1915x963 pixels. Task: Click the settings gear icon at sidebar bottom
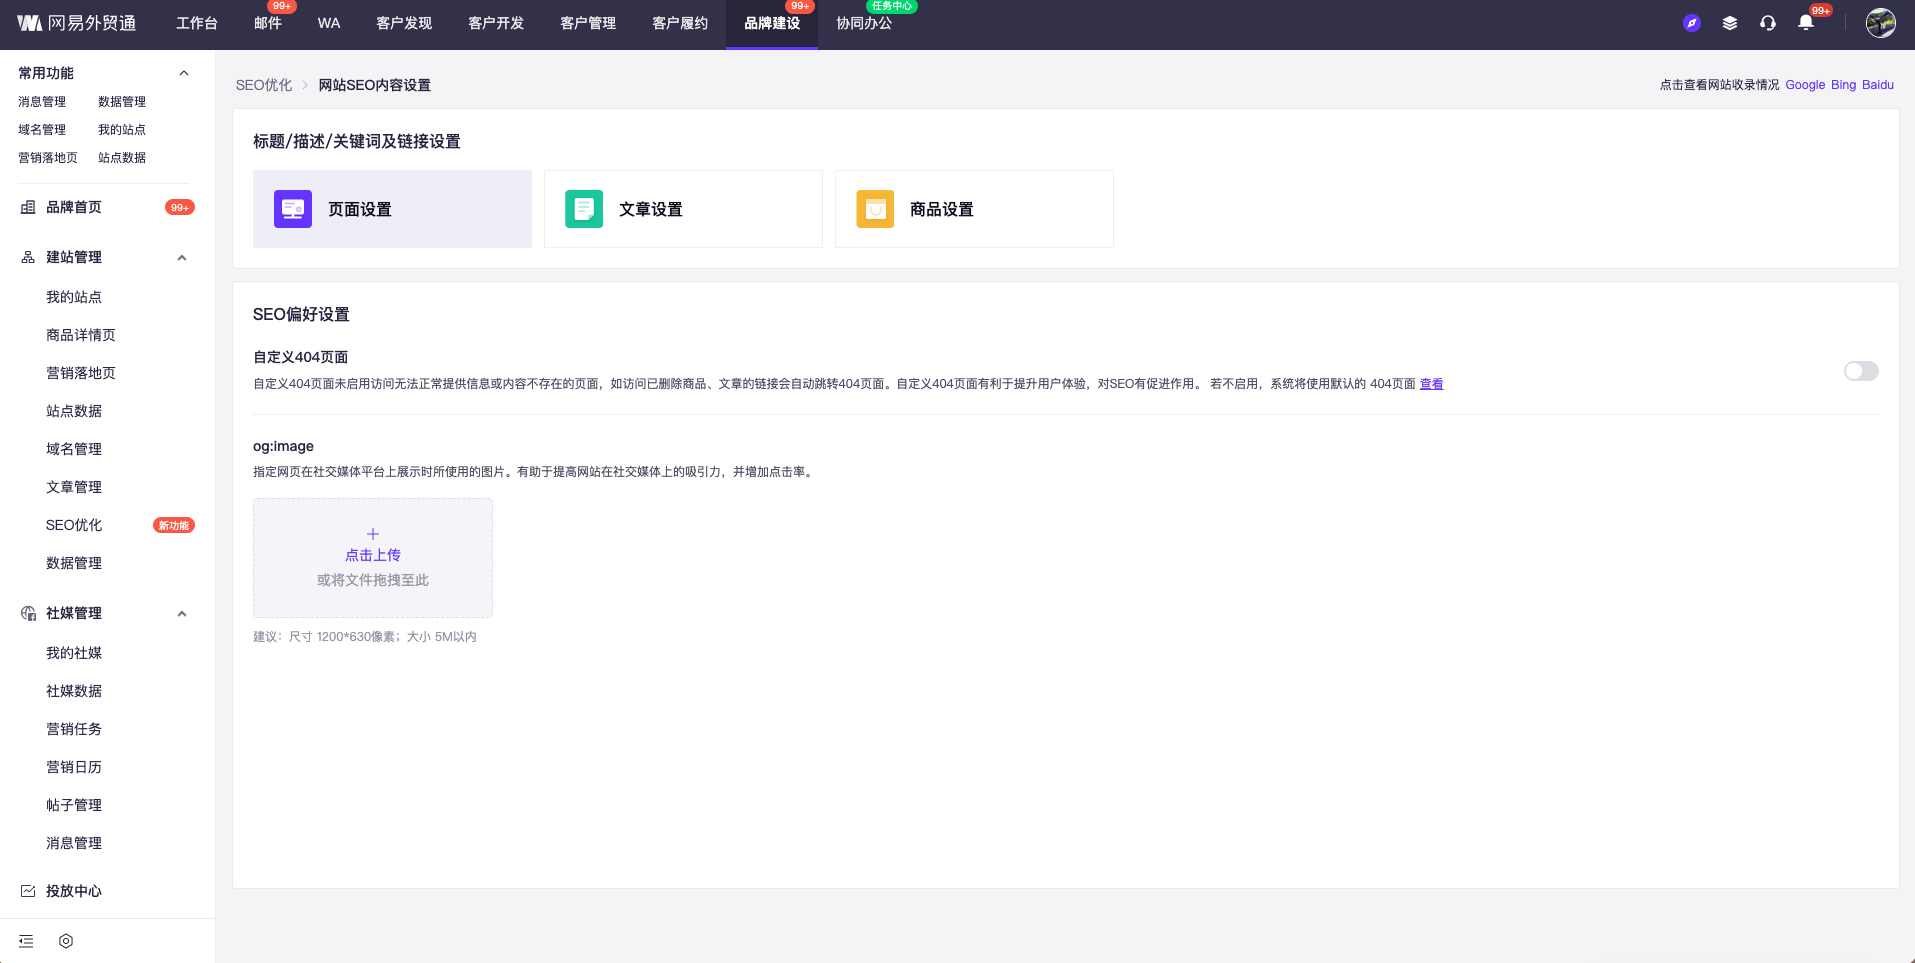coord(66,941)
